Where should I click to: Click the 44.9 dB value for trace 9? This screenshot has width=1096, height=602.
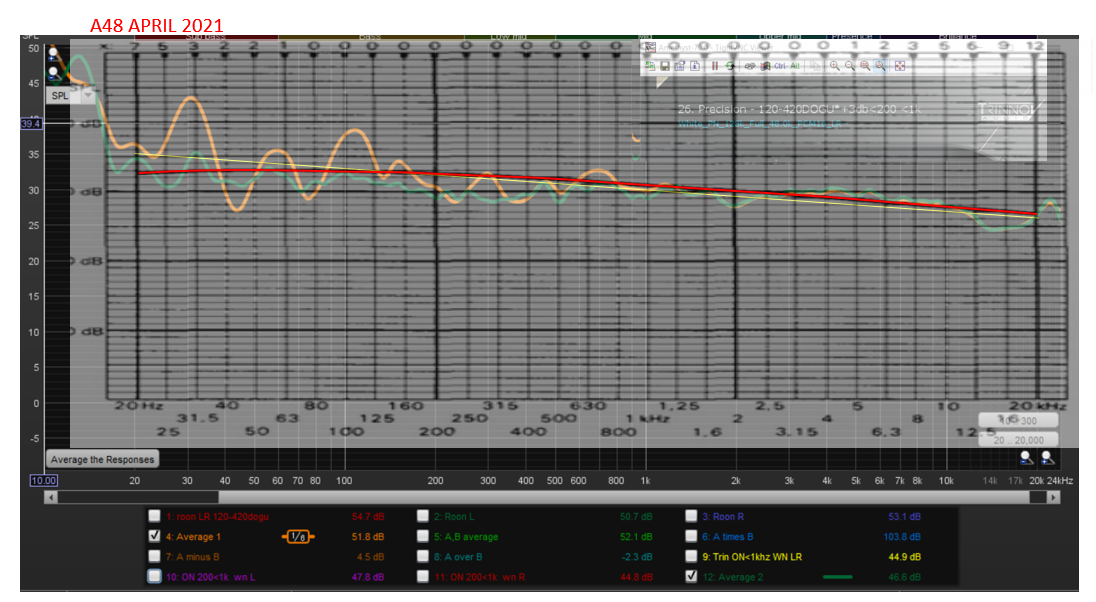[904, 557]
